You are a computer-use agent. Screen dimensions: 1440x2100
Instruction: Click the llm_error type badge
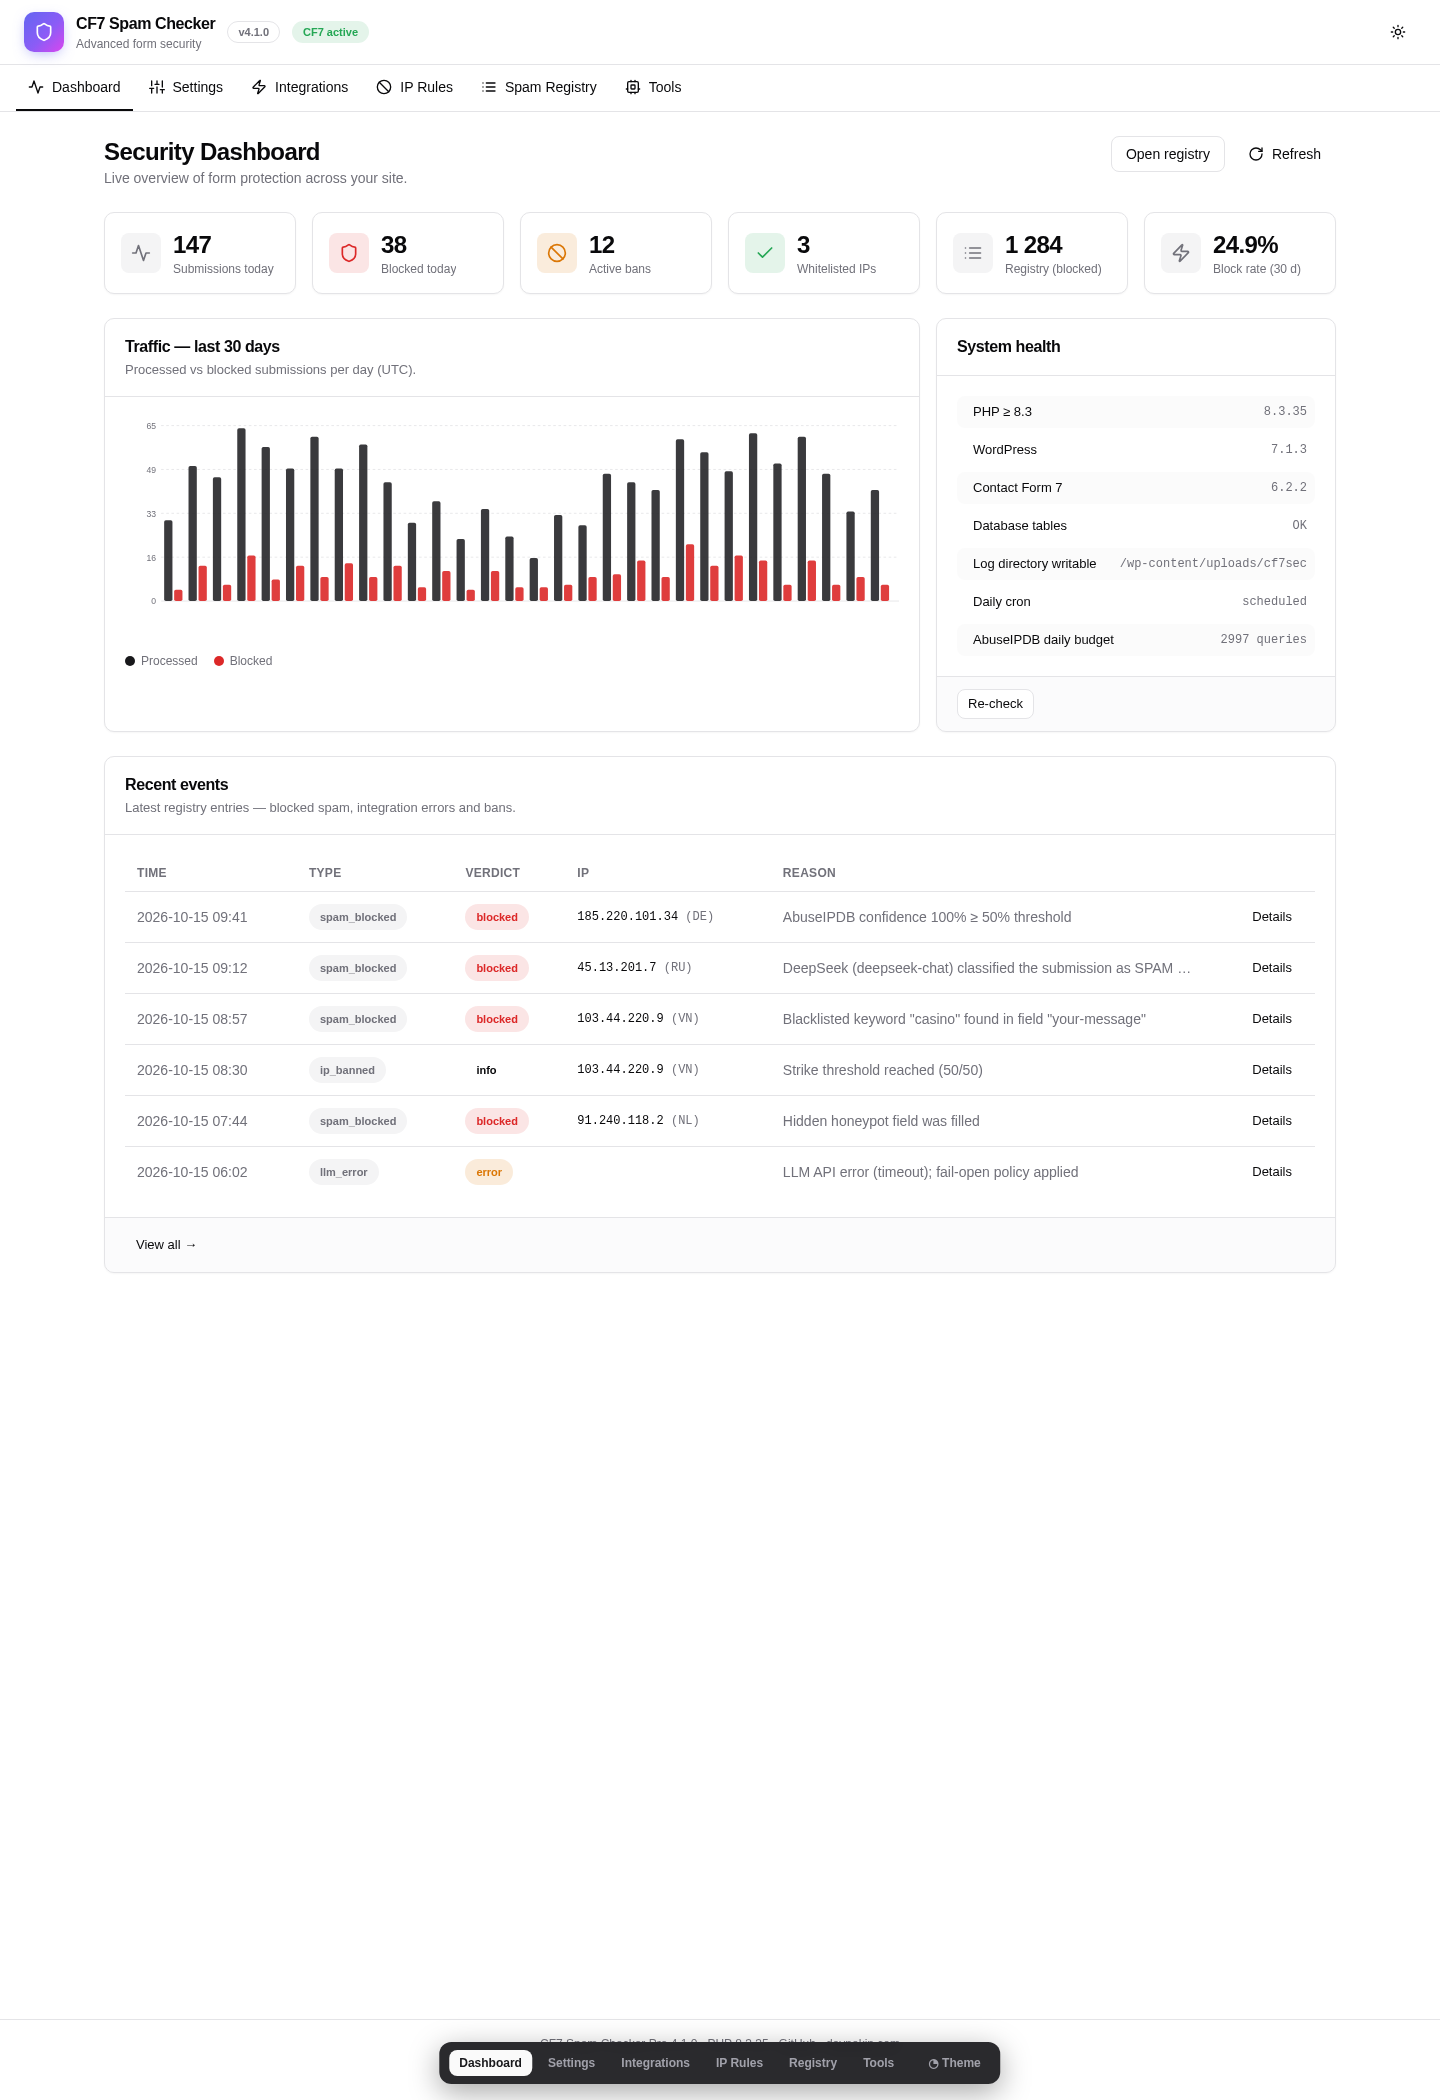(343, 1172)
